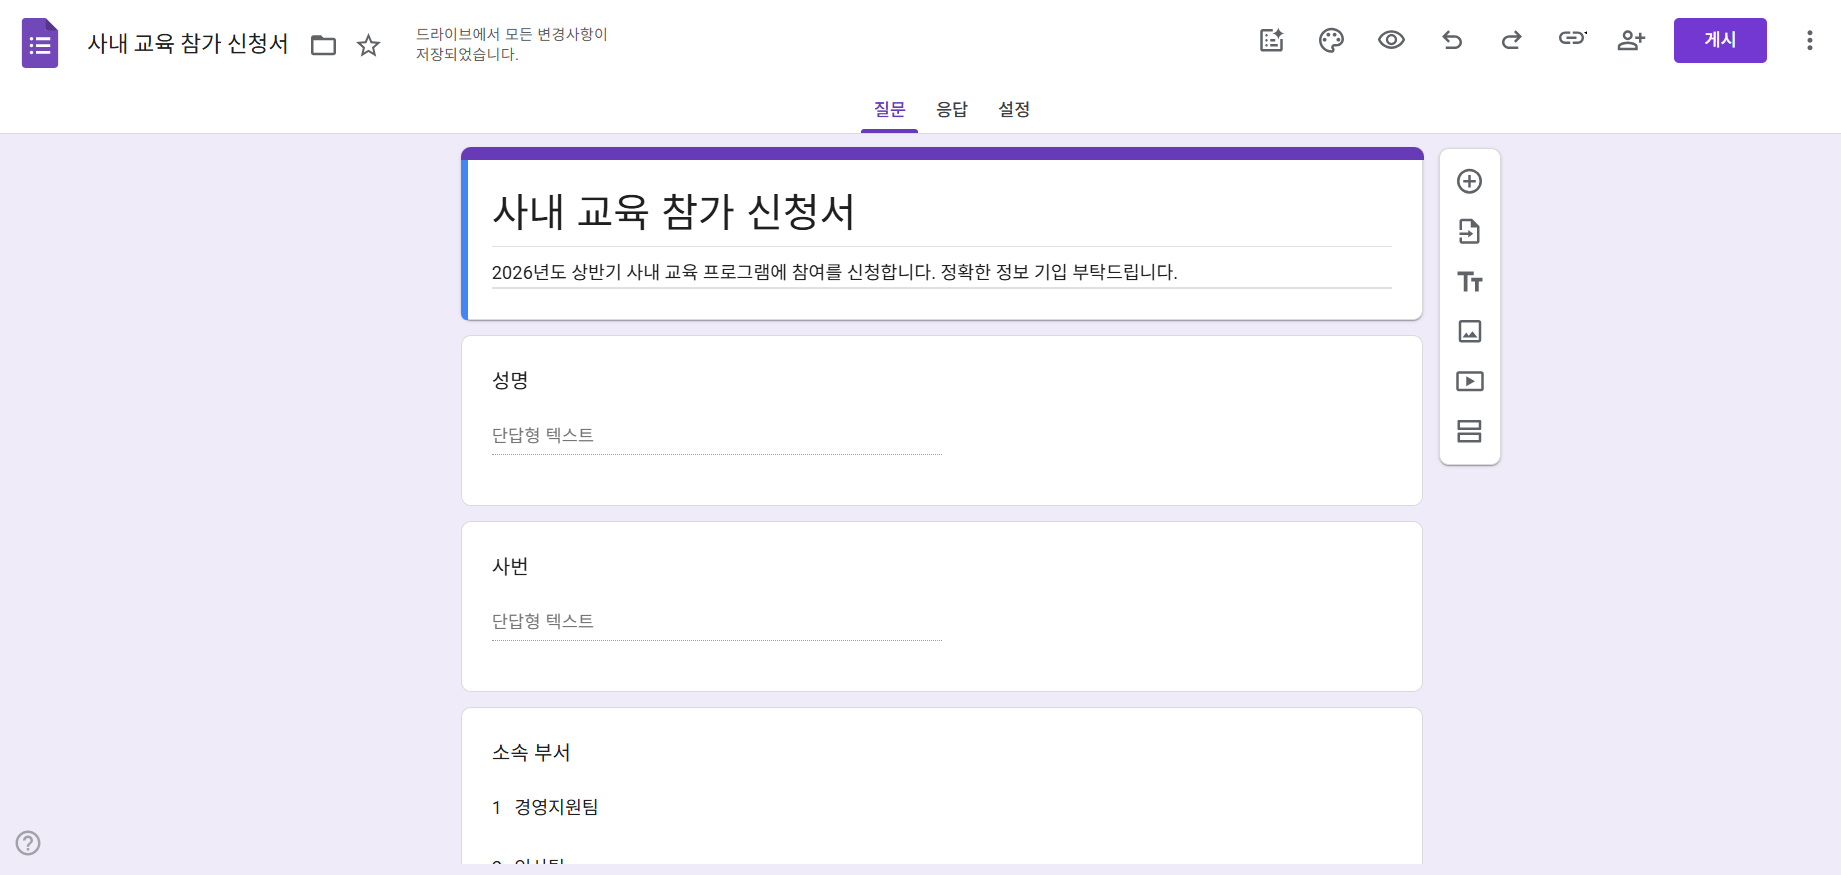Add an image to the form
This screenshot has width=1841, height=875.
click(1469, 331)
